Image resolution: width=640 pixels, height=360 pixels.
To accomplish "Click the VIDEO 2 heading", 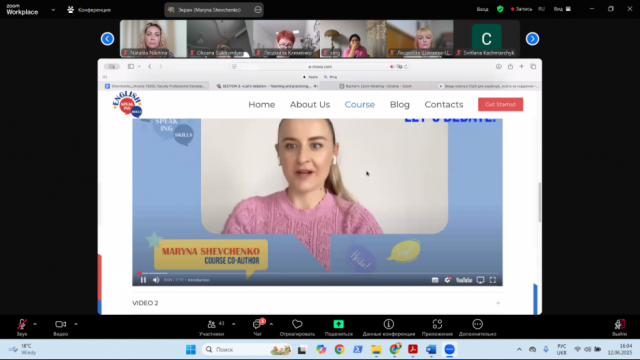I will 145,303.
